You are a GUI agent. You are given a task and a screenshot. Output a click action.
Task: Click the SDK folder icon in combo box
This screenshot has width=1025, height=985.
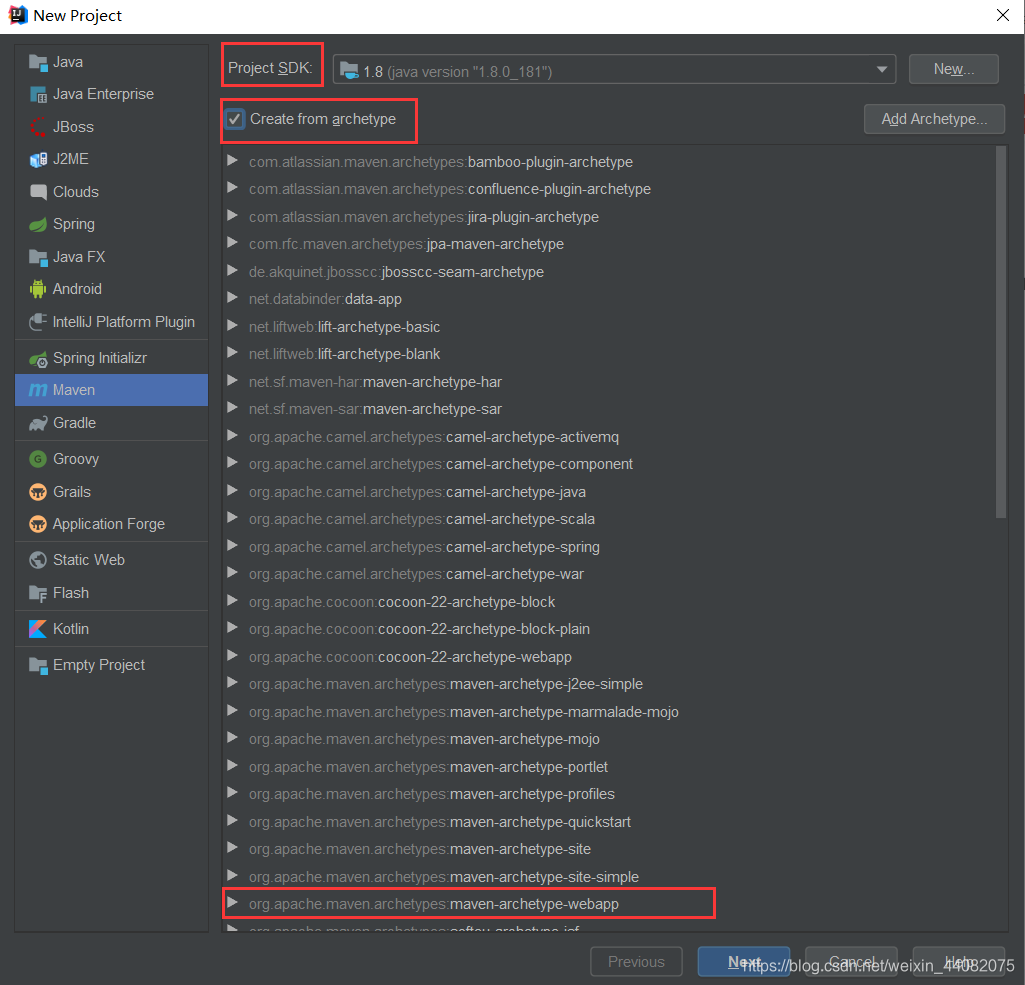[350, 71]
